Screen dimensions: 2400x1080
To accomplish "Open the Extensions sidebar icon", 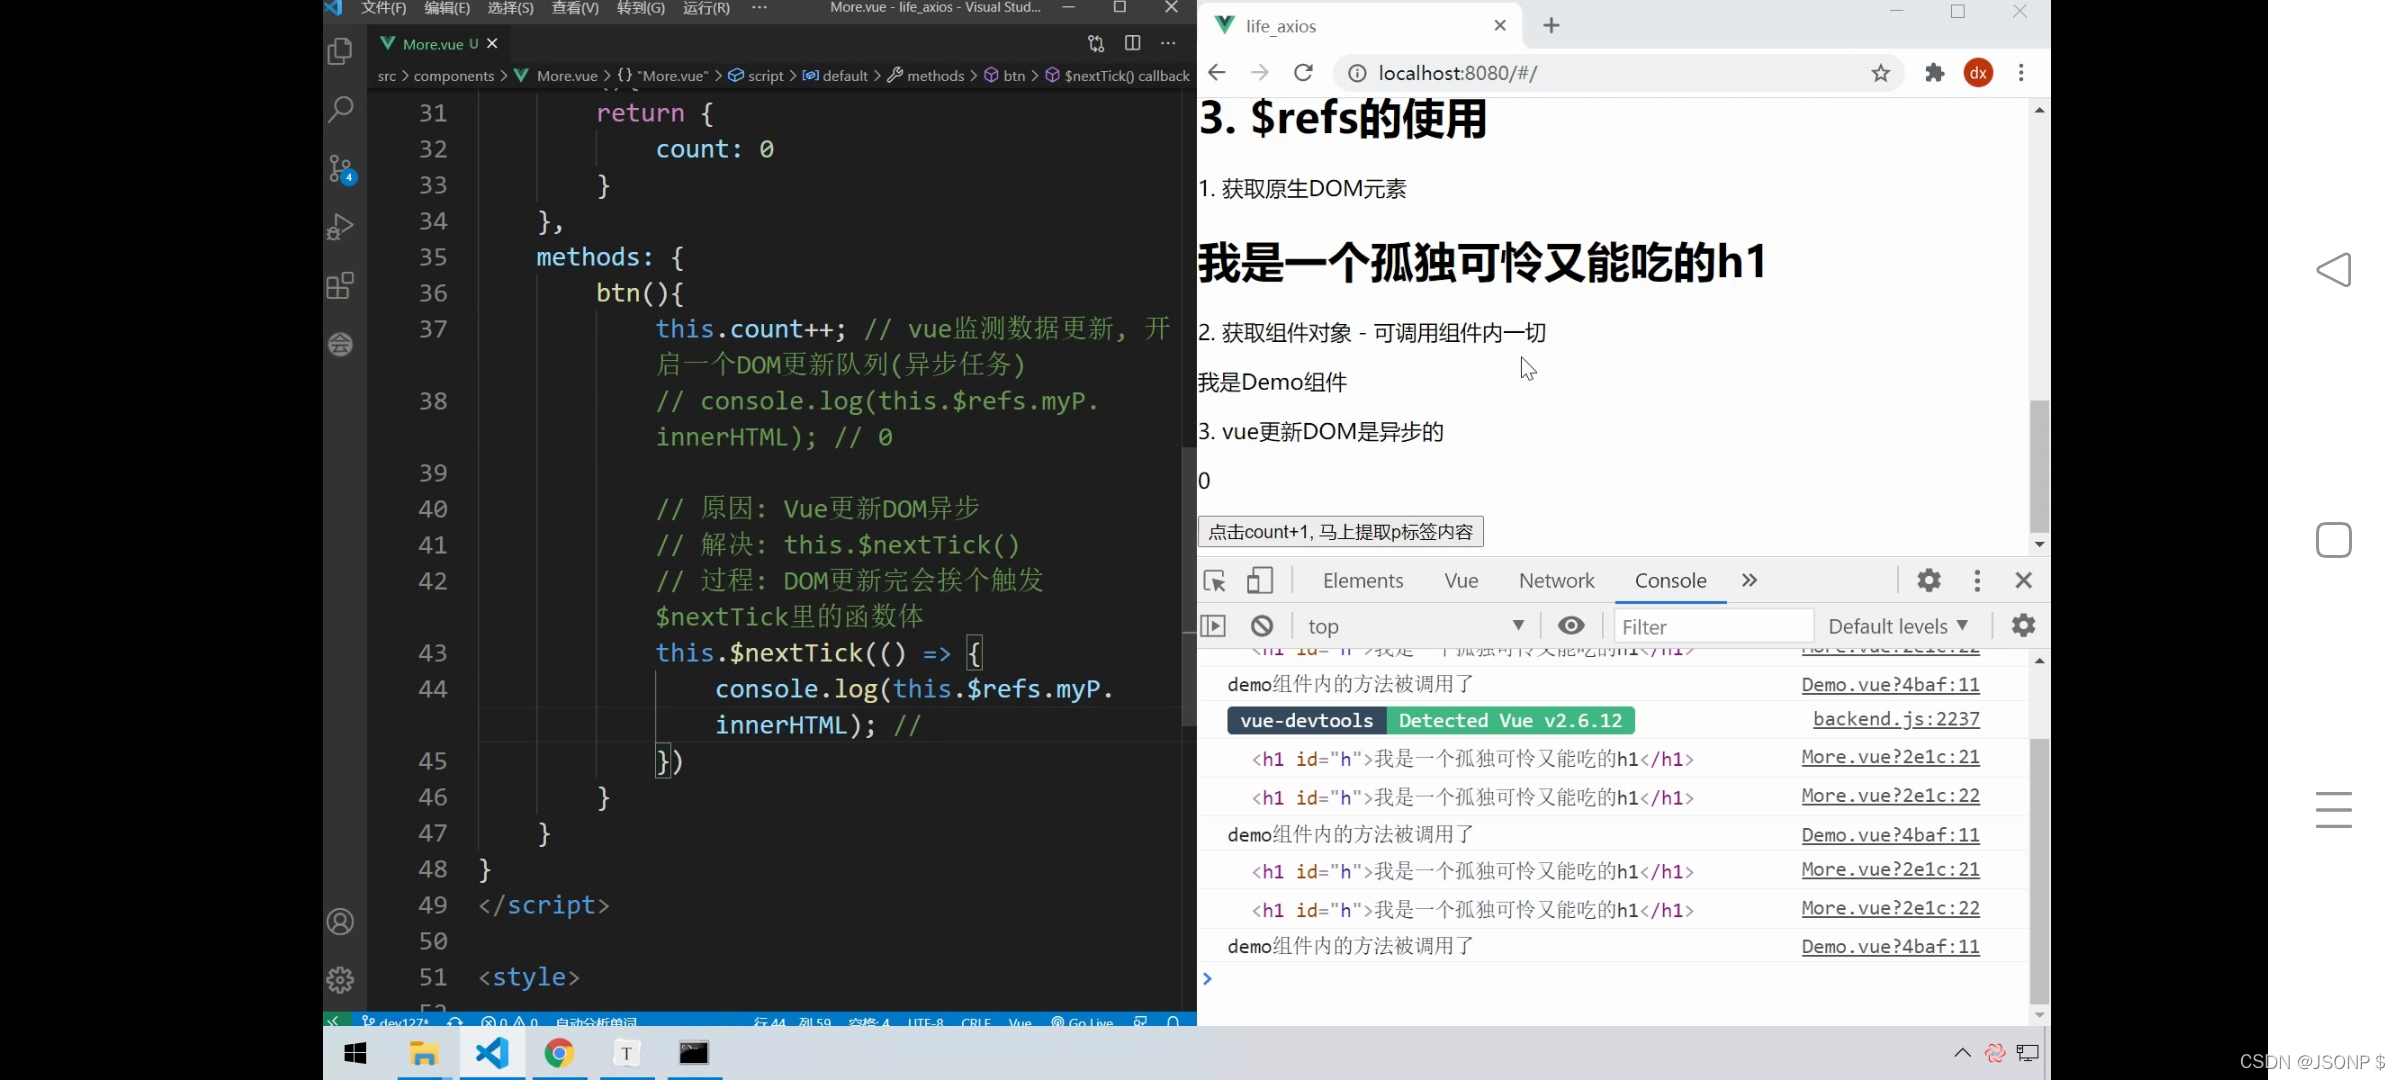I will (x=340, y=286).
